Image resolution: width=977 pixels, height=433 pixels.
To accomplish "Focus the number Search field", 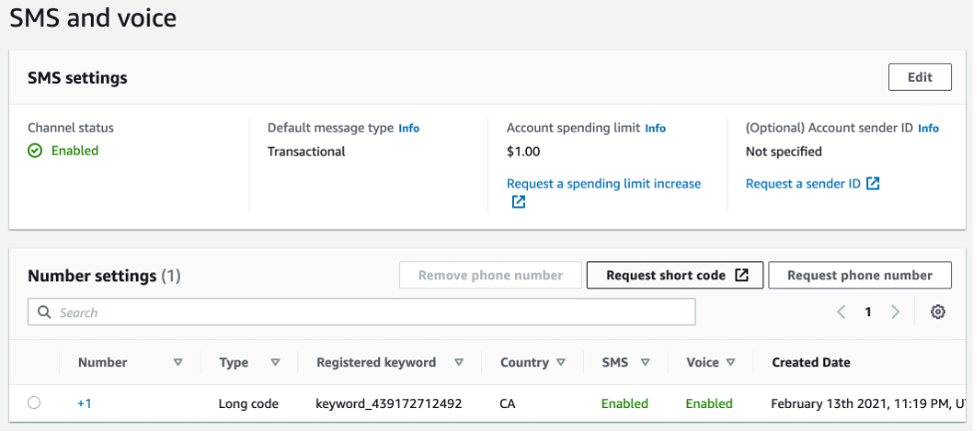I will coord(370,312).
